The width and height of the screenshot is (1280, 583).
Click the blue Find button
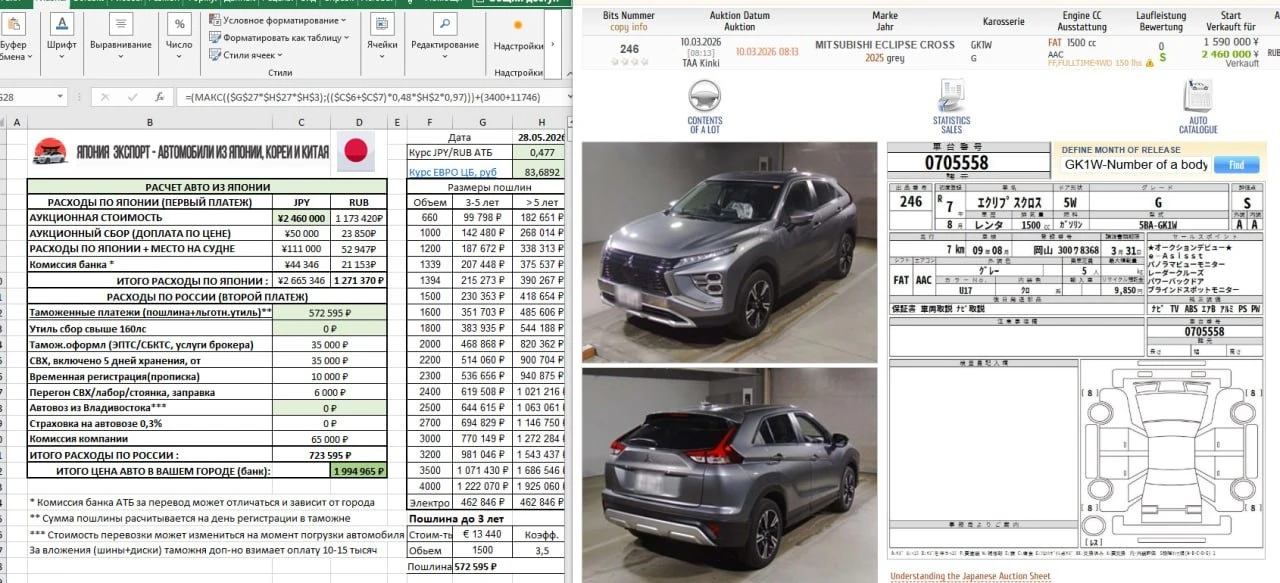pos(1236,165)
